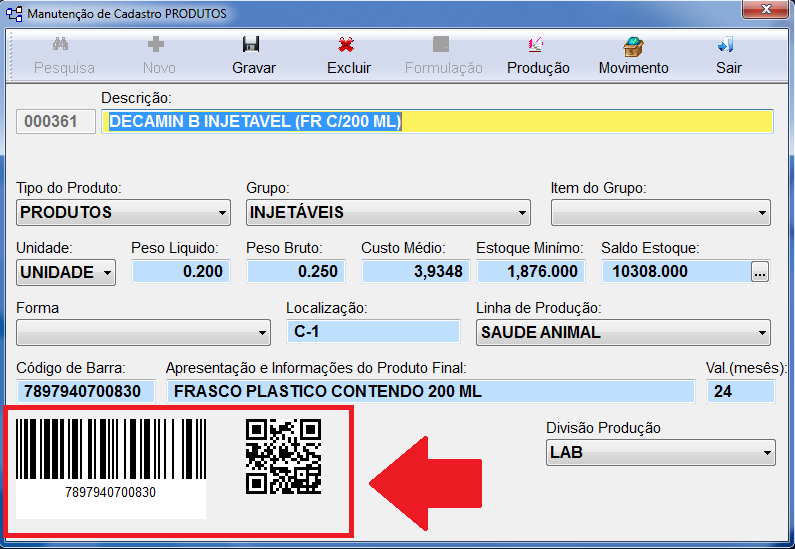The height and width of the screenshot is (549, 795).
Task: Click the Peso Liquido field
Action: click(x=181, y=271)
